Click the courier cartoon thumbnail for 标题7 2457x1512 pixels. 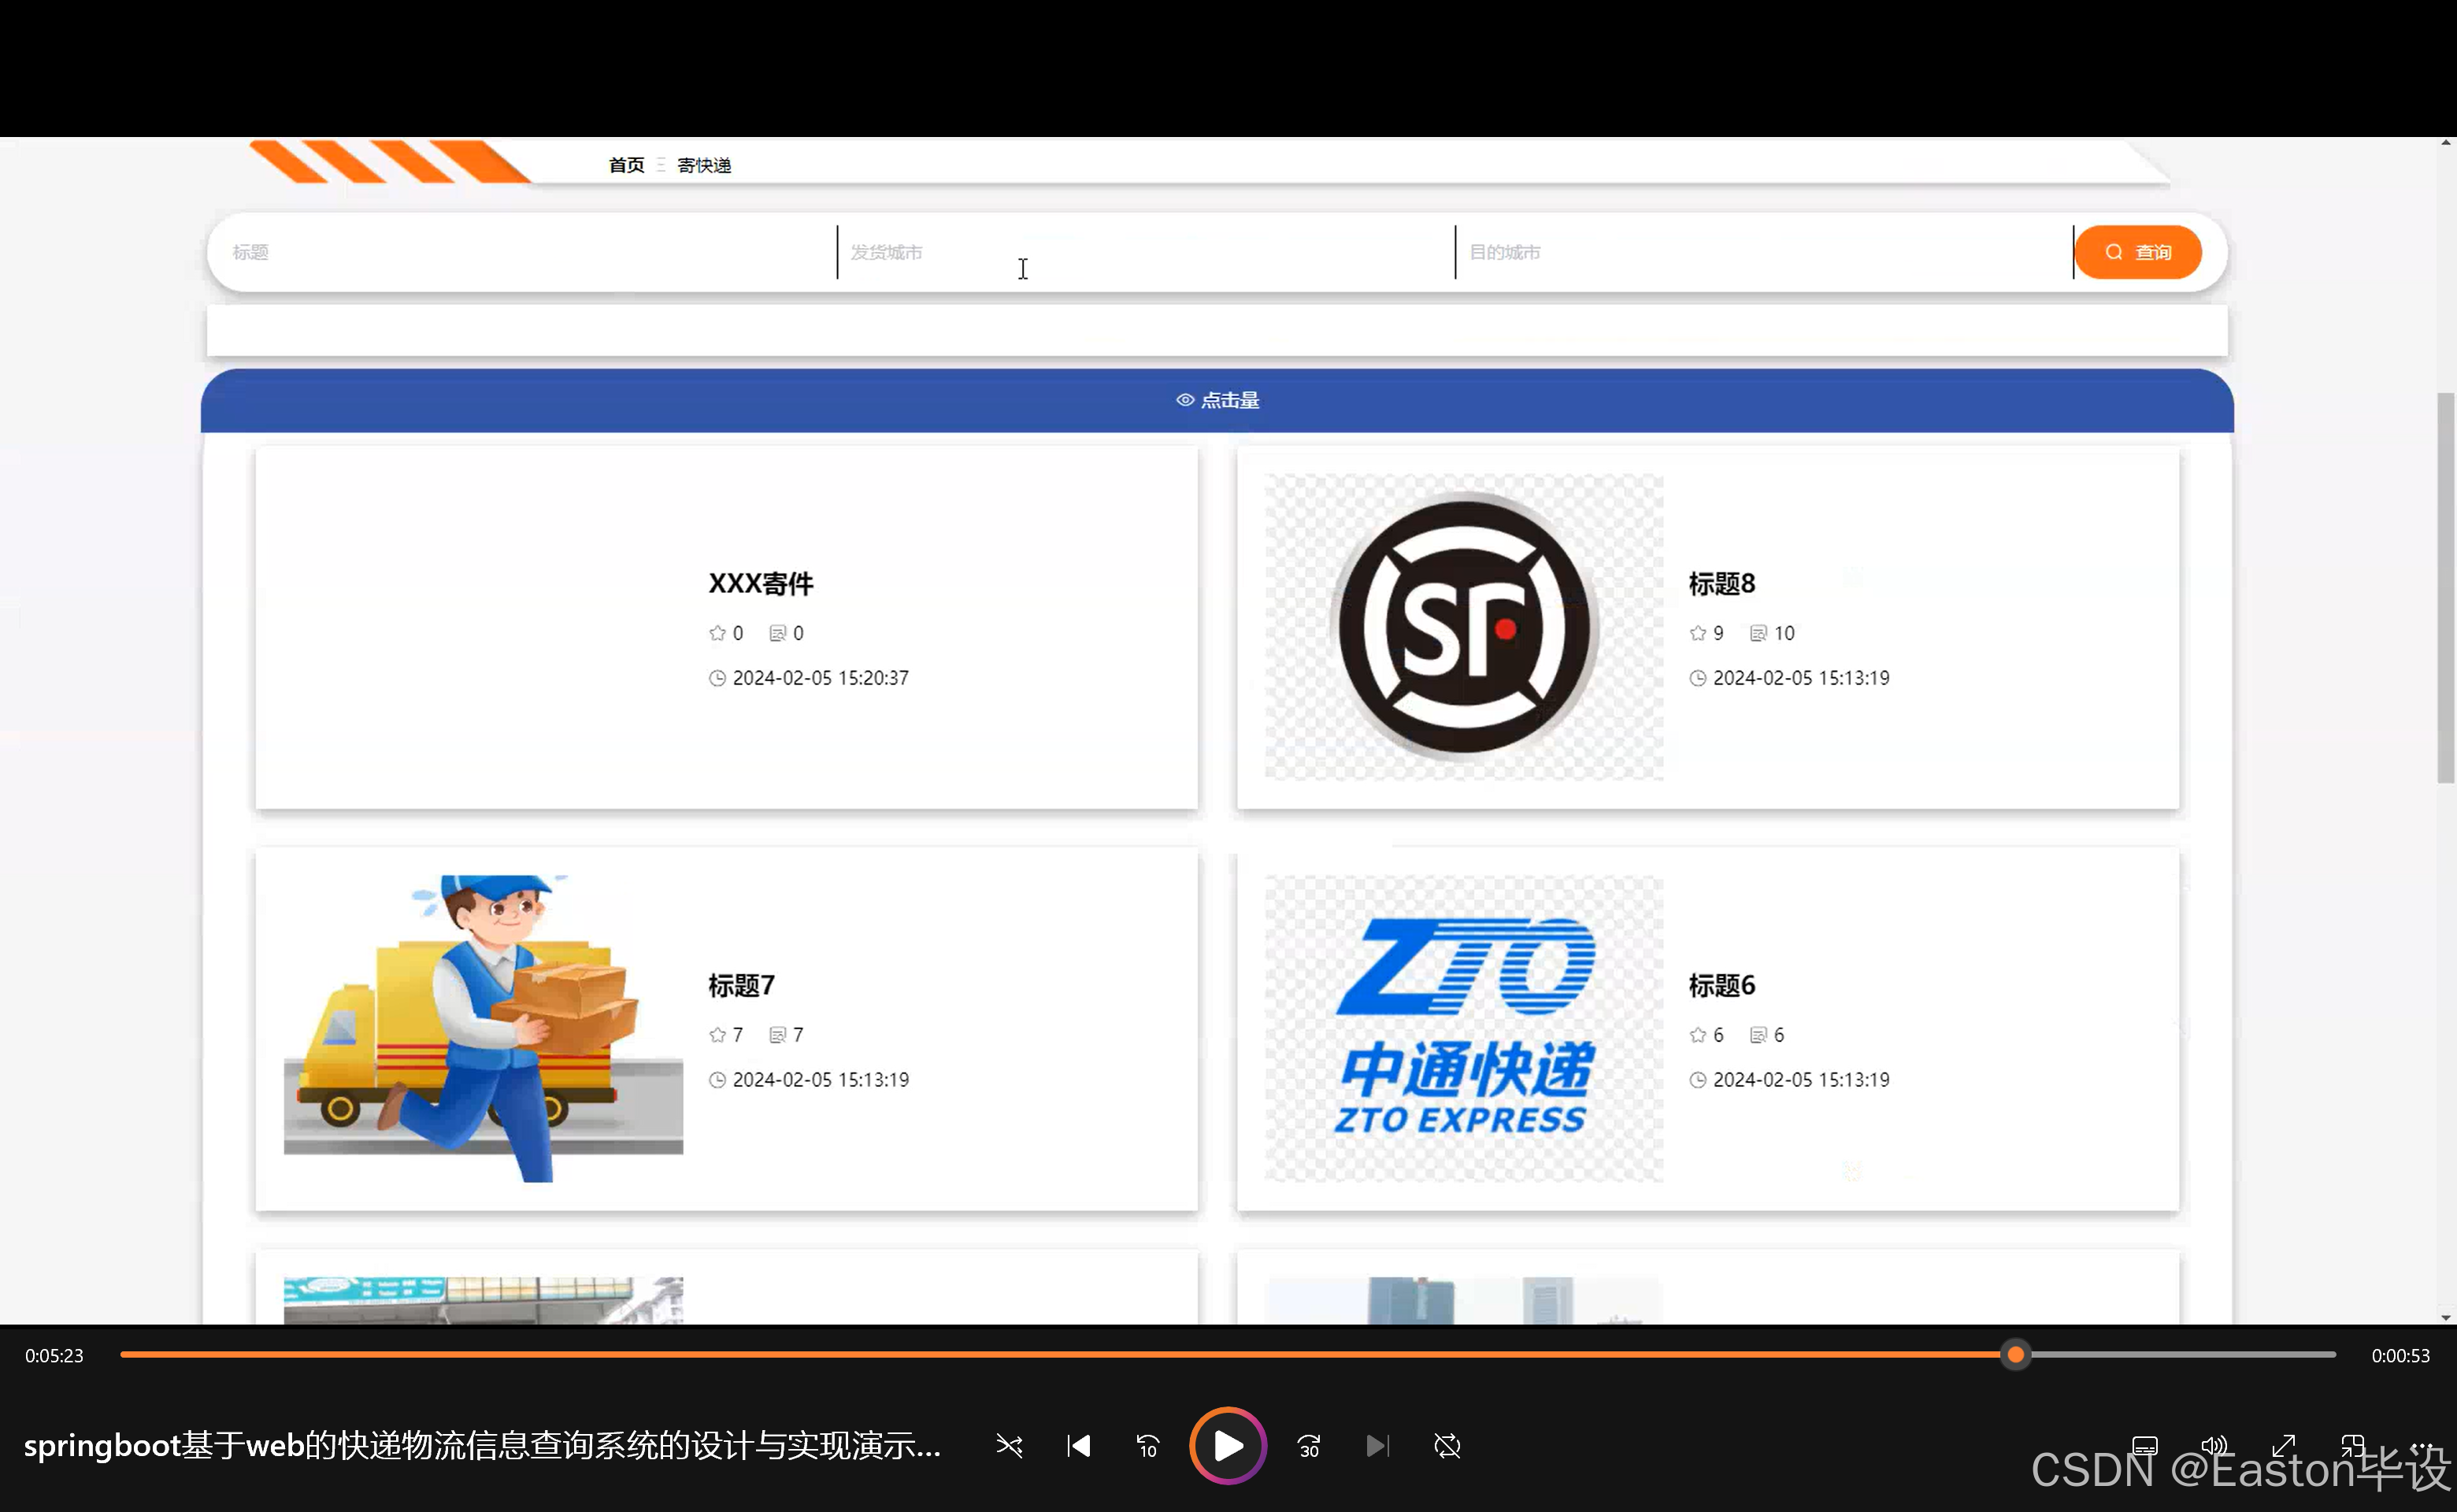[483, 1029]
